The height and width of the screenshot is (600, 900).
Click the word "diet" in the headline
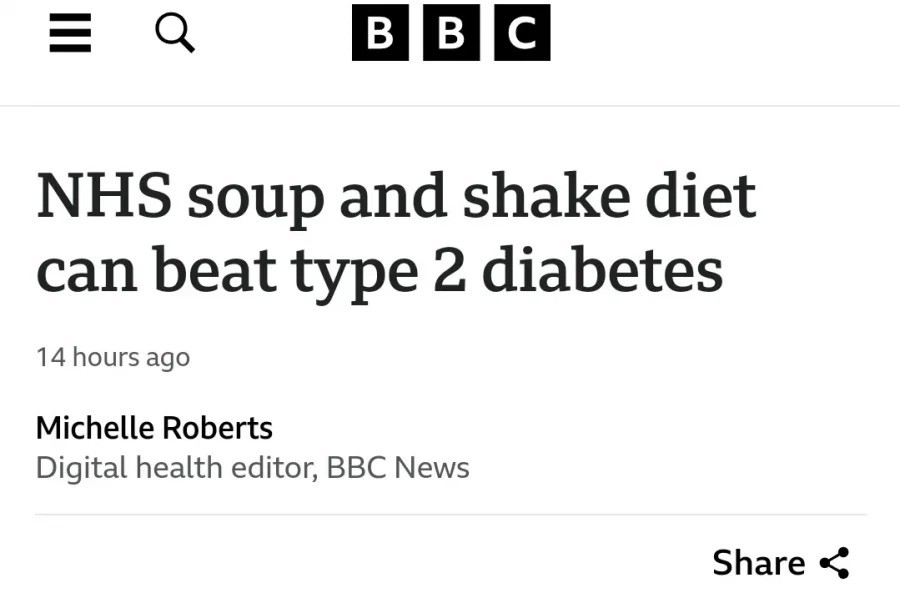[699, 196]
